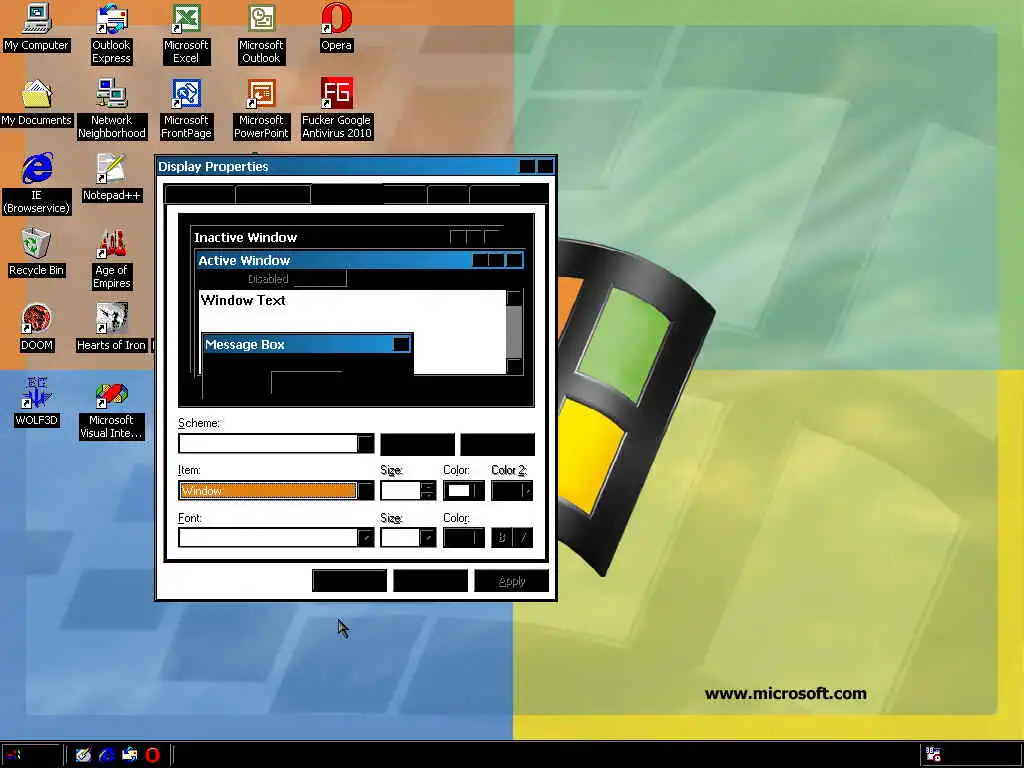The height and width of the screenshot is (768, 1024).
Task: Open the Color 2 swatch picker
Action: coord(511,490)
